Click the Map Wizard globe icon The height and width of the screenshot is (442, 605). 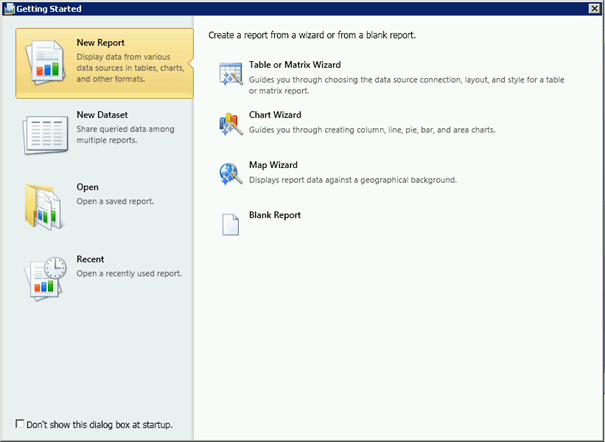click(x=231, y=174)
